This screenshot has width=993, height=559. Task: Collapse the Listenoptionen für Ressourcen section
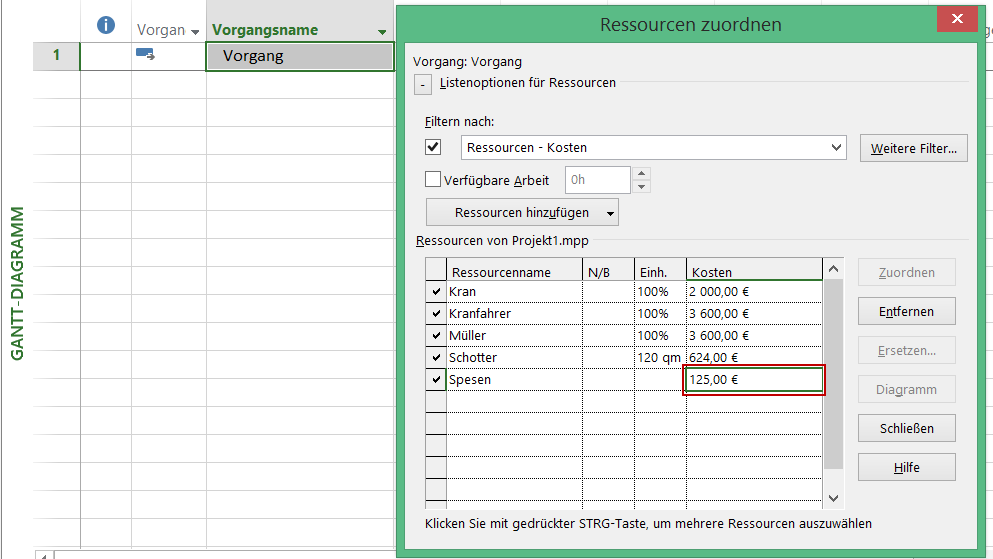(x=422, y=84)
